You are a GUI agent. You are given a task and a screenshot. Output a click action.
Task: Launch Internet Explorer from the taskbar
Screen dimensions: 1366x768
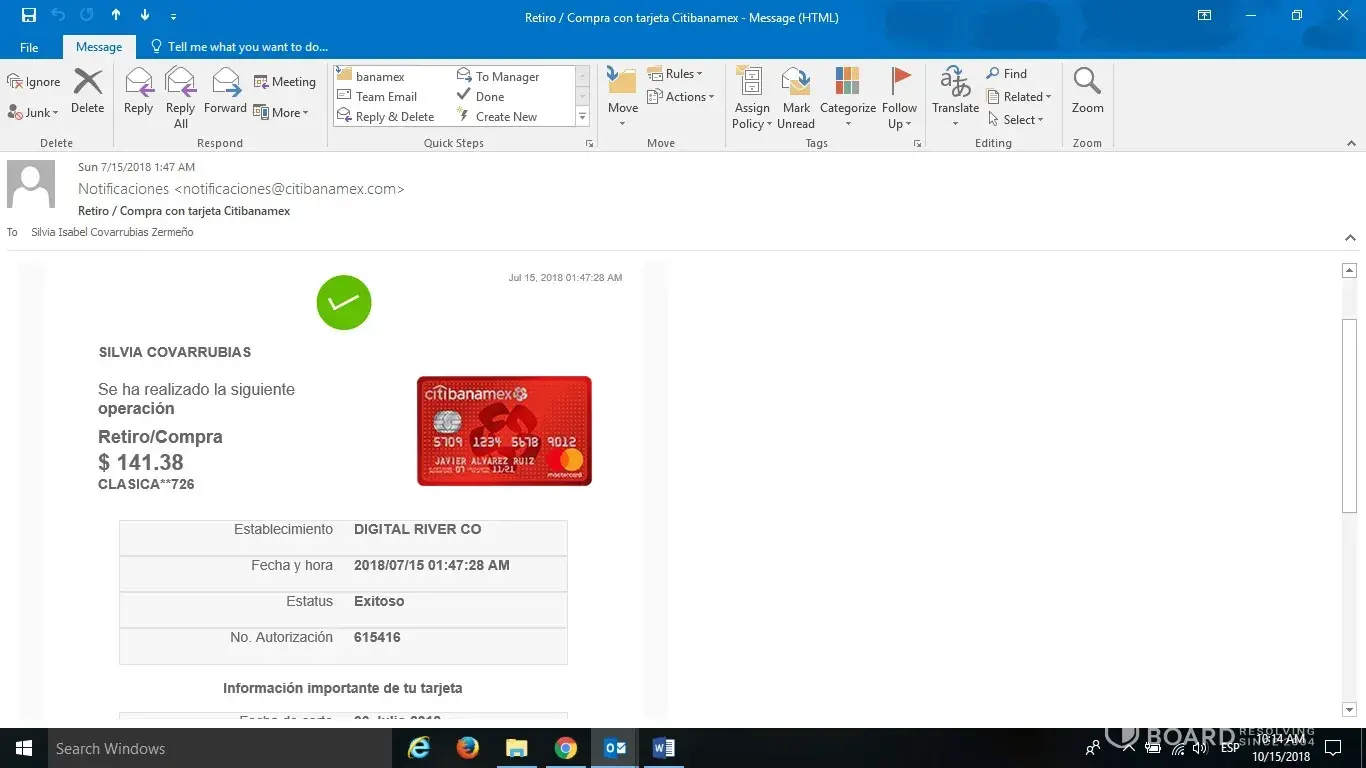[x=418, y=748]
